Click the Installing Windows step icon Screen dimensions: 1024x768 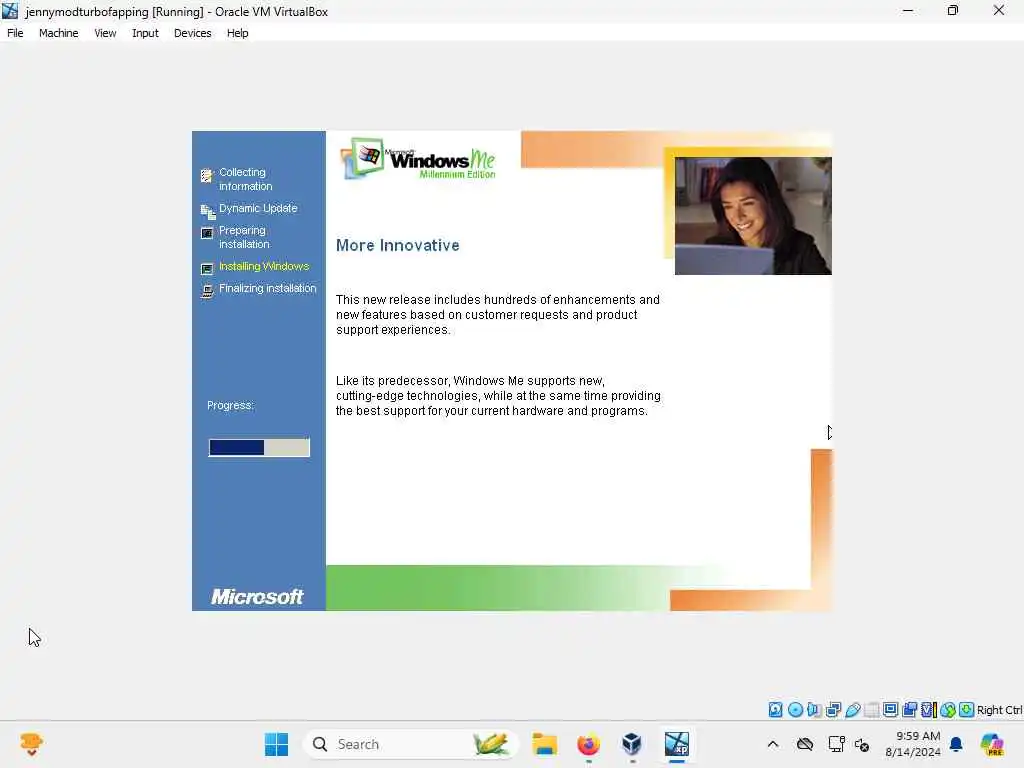(207, 268)
